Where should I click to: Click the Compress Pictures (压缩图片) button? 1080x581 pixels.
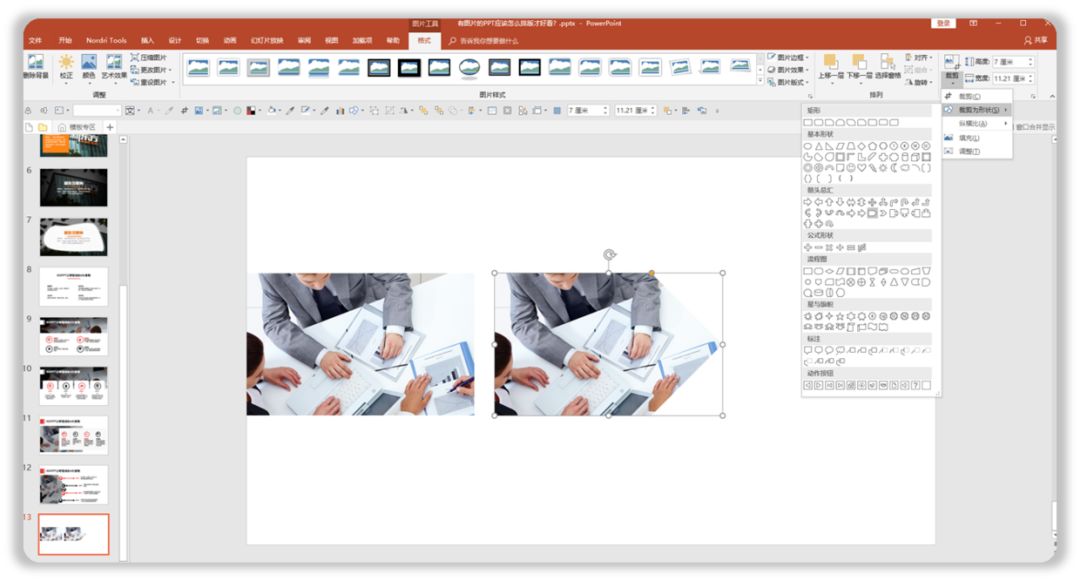(x=152, y=58)
